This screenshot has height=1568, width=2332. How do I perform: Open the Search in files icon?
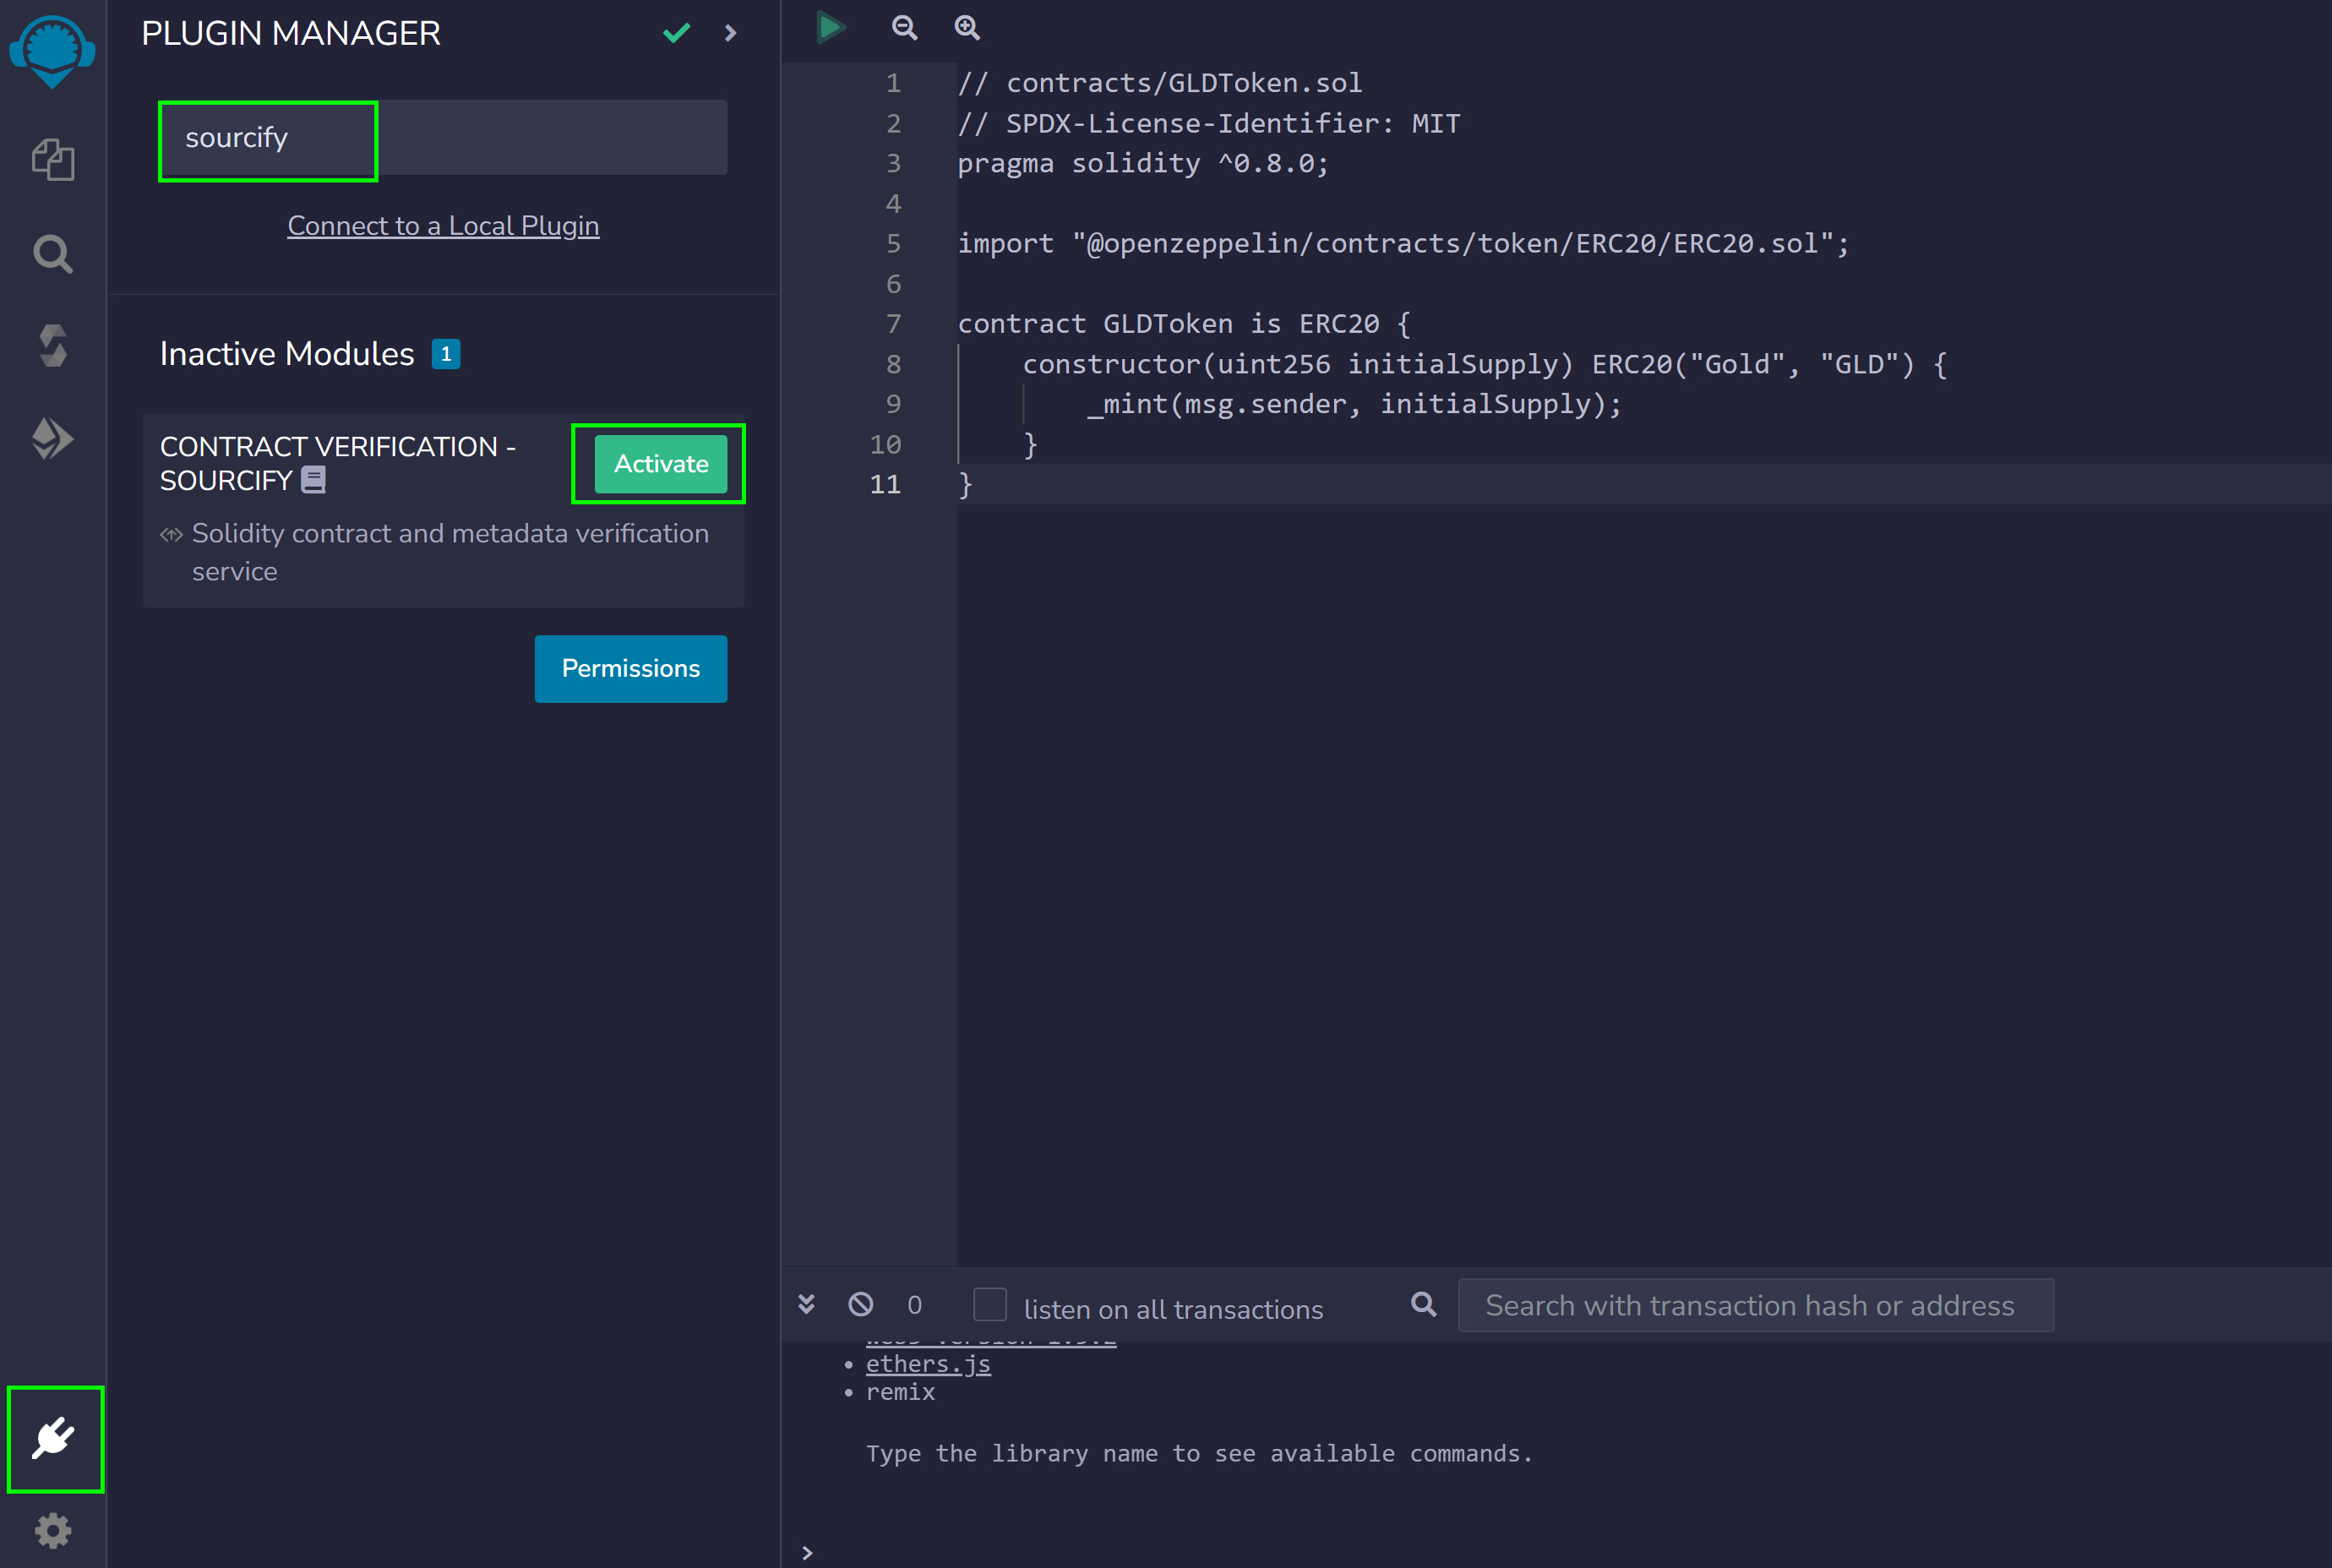click(53, 254)
